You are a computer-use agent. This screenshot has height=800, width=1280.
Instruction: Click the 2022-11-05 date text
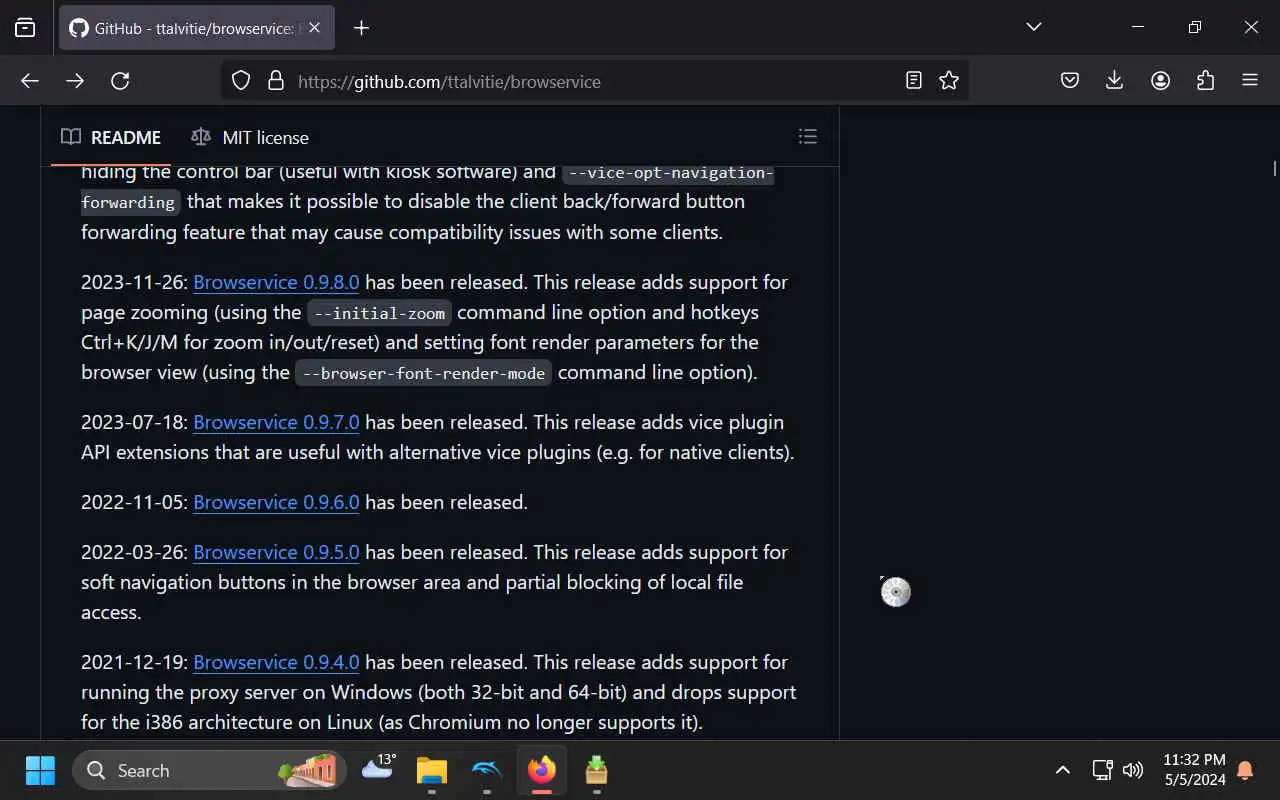click(134, 502)
